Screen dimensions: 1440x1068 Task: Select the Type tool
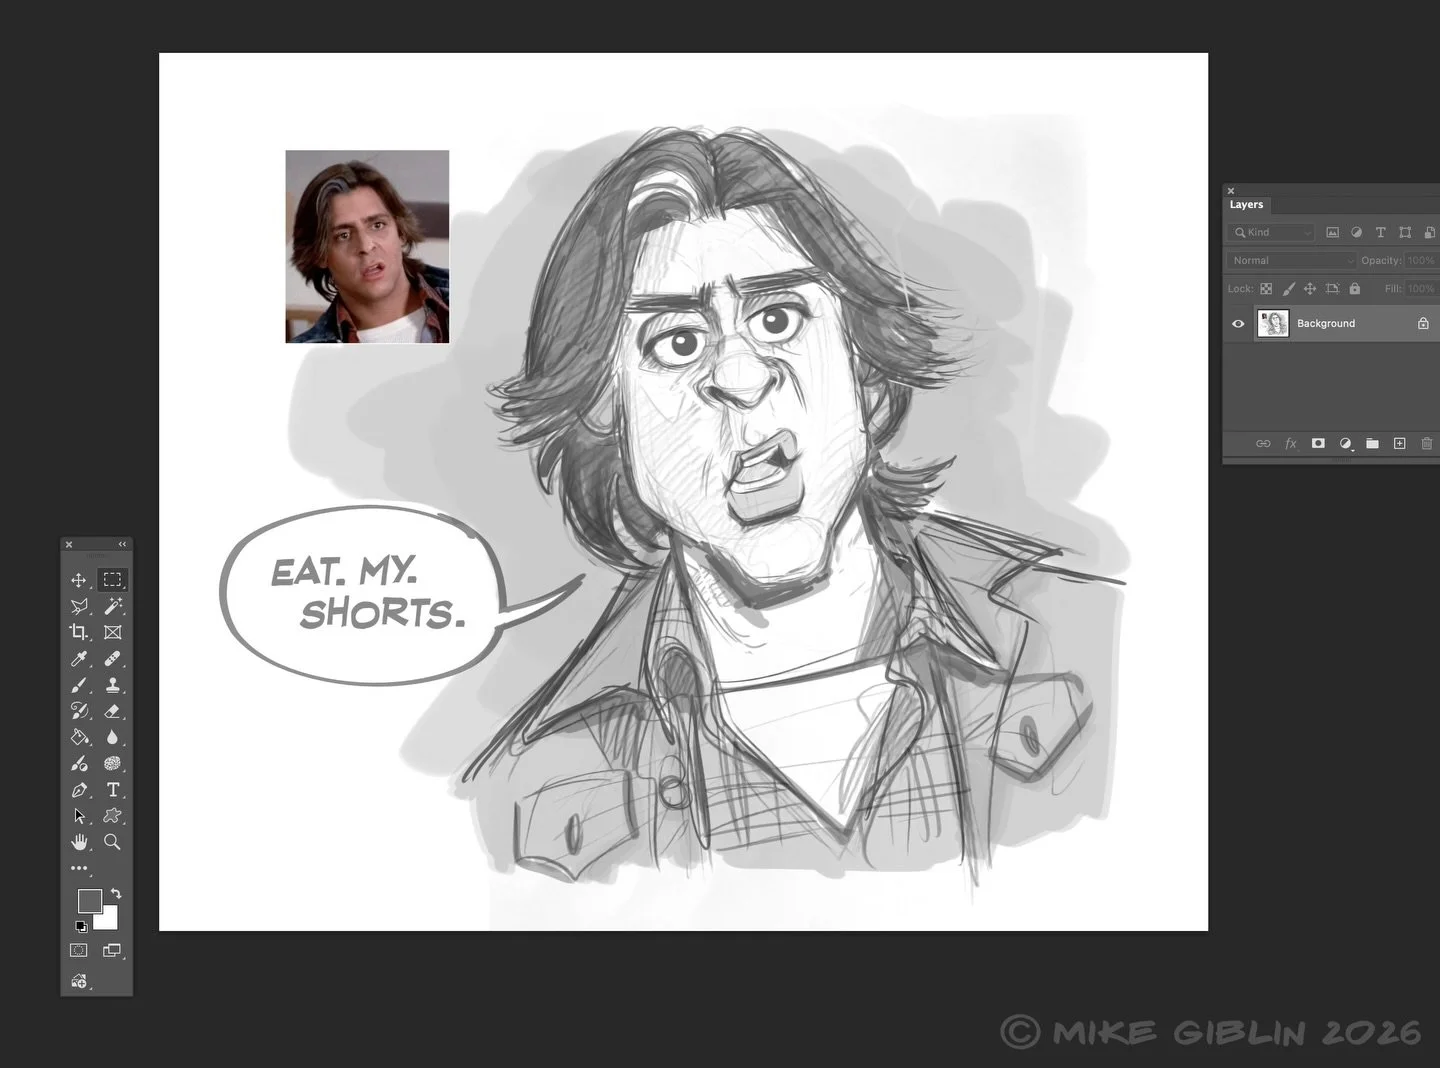pyautogui.click(x=112, y=790)
